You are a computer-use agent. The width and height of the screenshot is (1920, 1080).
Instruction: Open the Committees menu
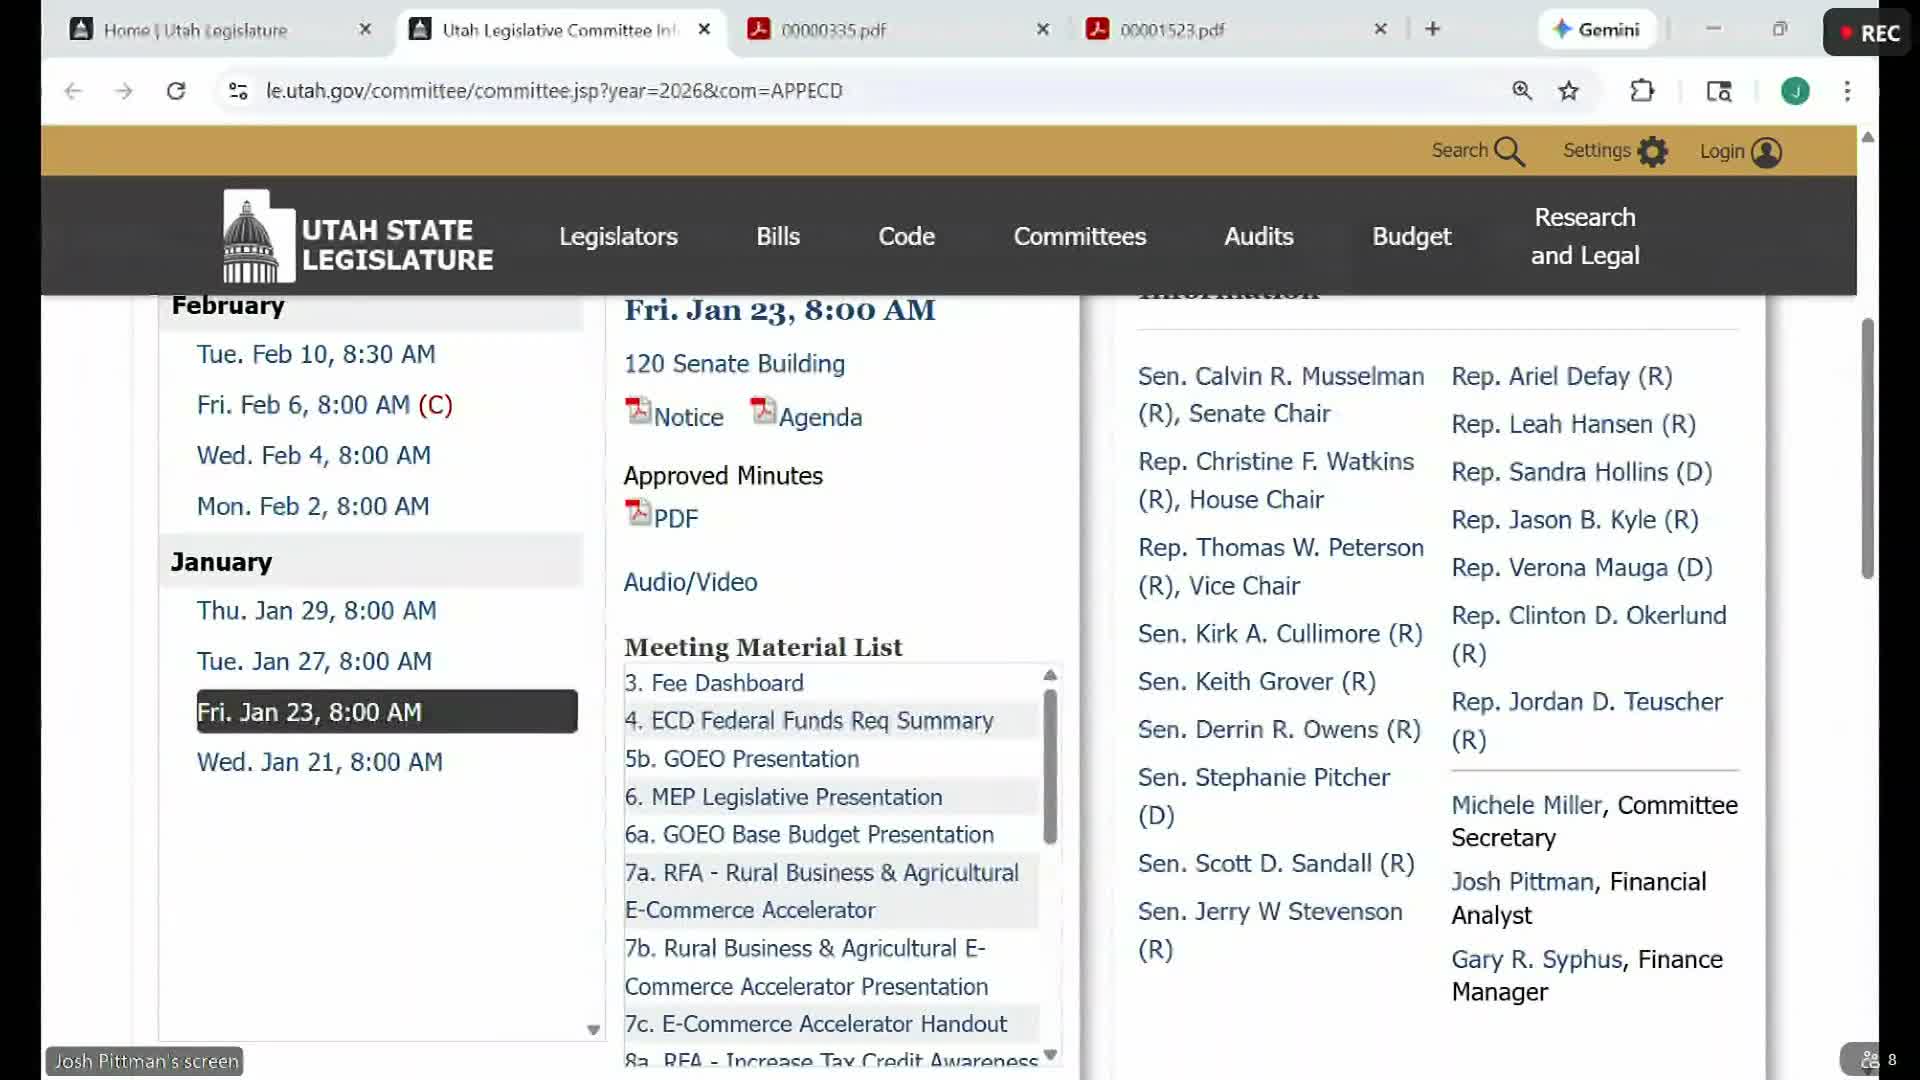coord(1079,237)
